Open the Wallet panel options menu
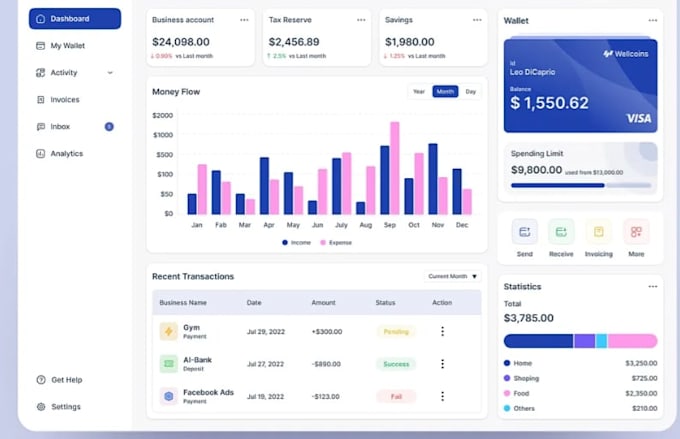 click(x=653, y=20)
